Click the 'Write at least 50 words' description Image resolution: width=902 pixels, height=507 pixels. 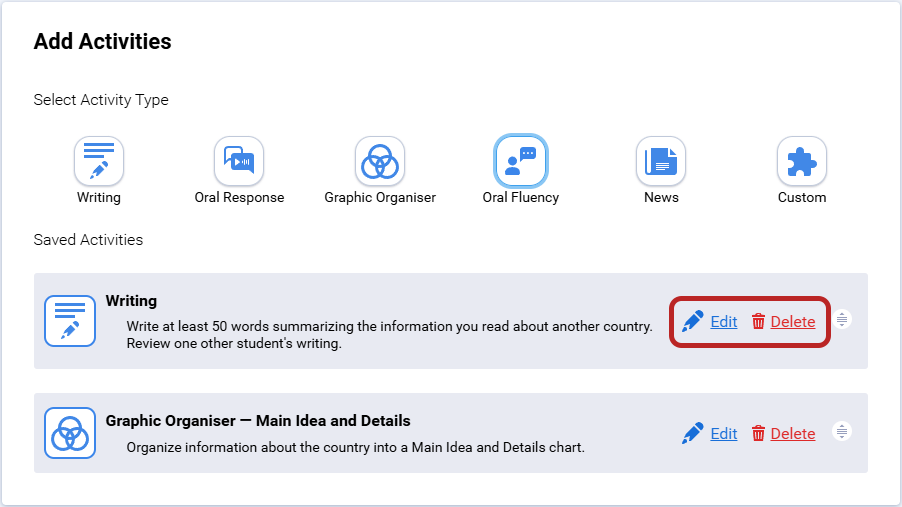click(x=389, y=335)
